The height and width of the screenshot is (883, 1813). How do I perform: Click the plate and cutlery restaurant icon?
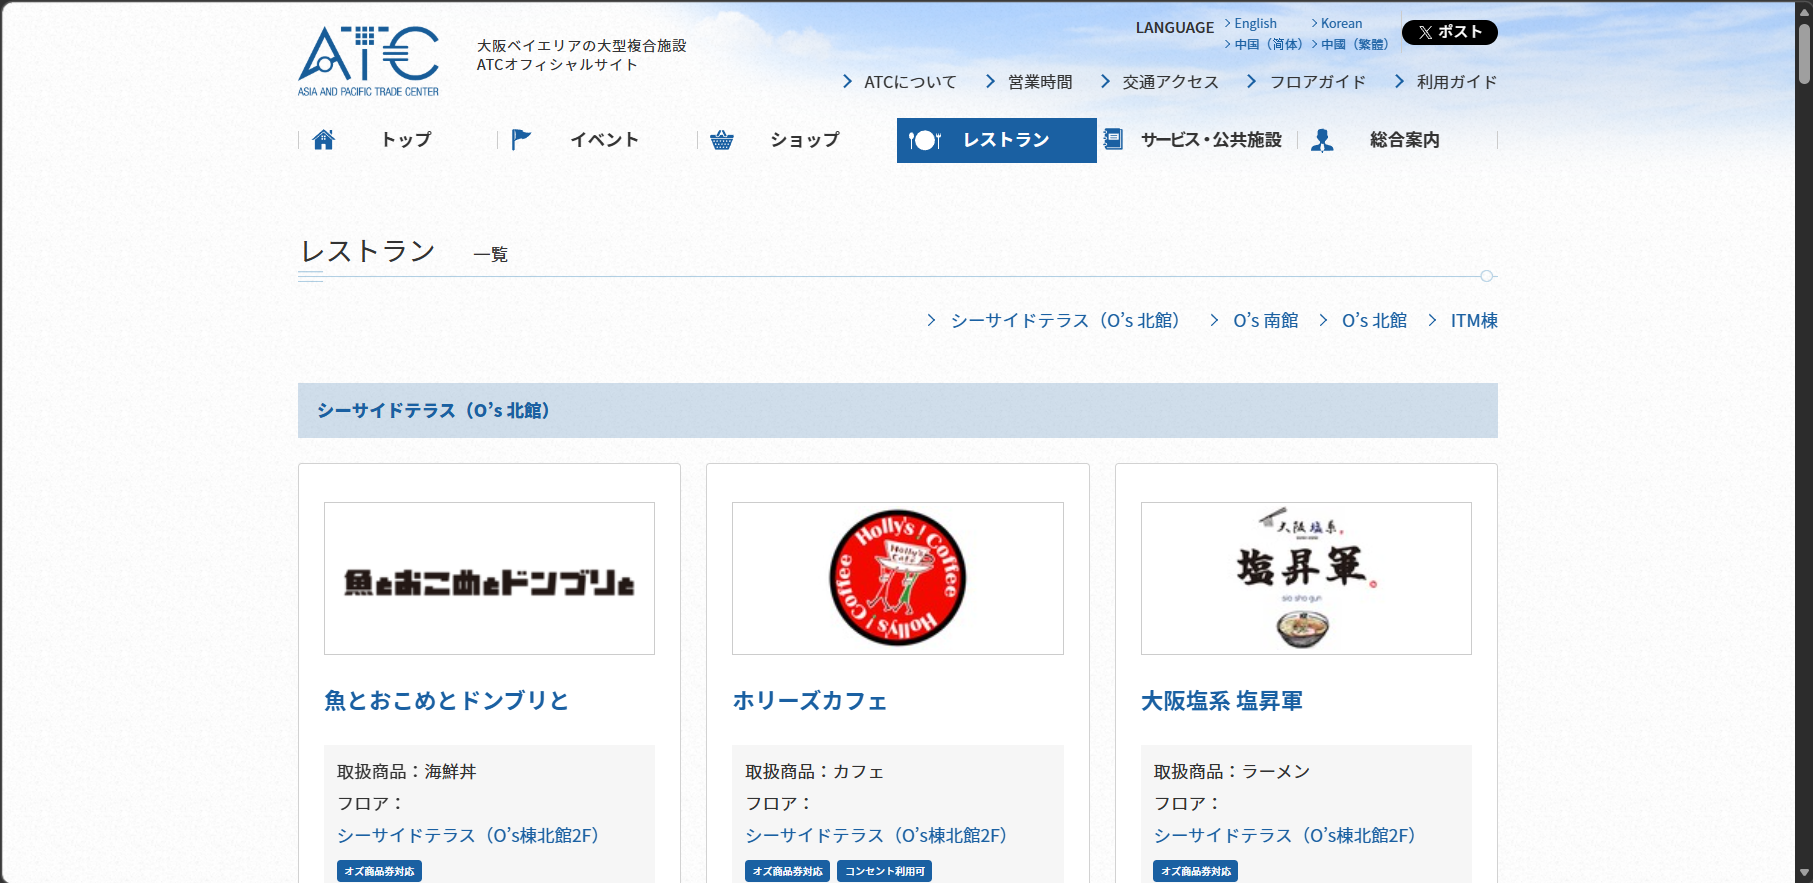924,140
